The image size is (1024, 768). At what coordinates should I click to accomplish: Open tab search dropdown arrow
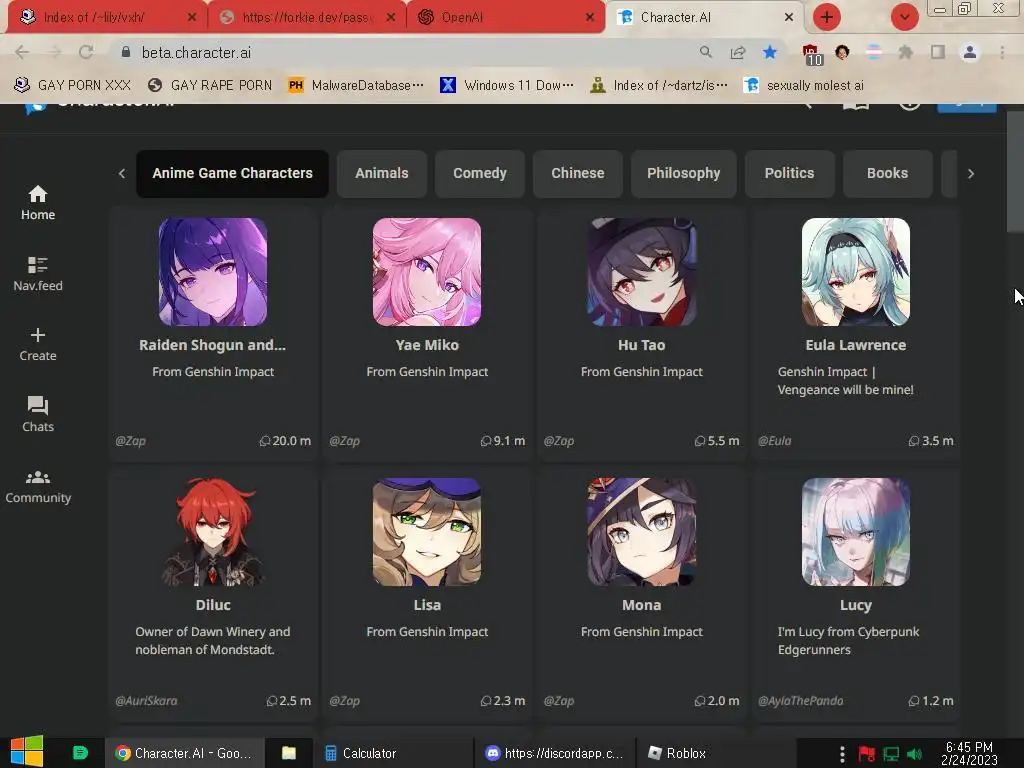coord(905,17)
